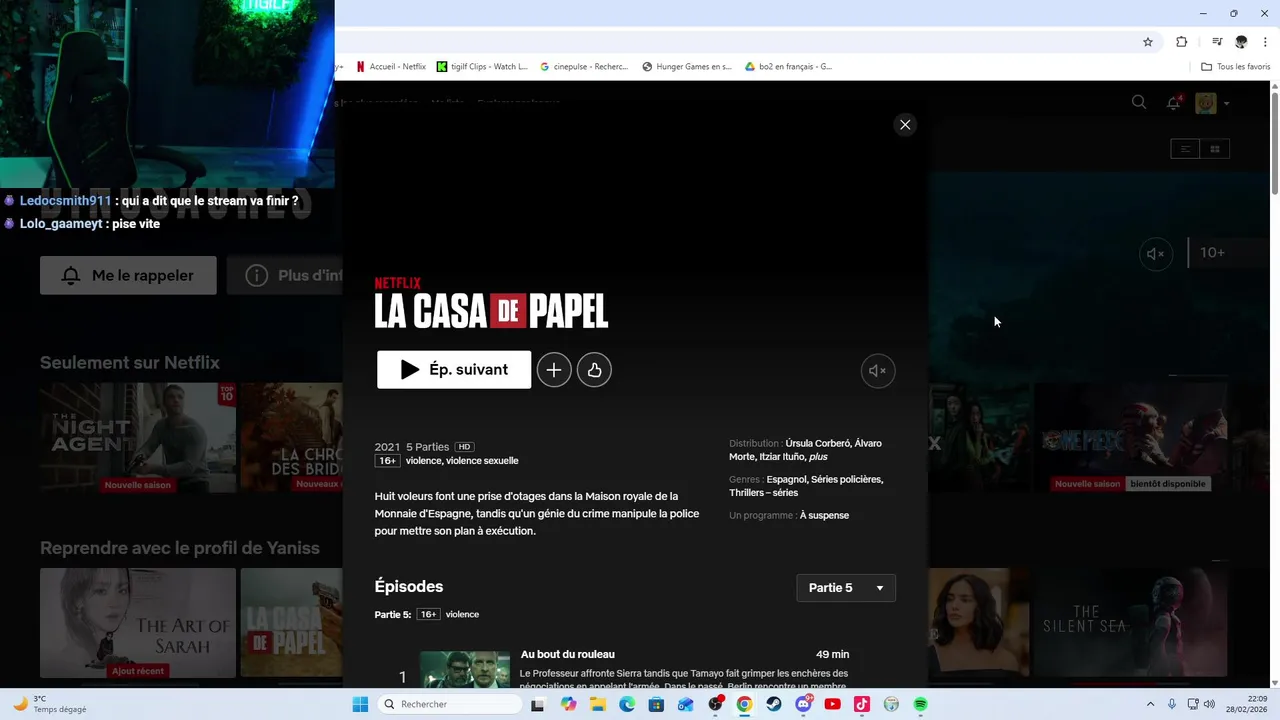Open the Partie 5 season dropdown

846,588
